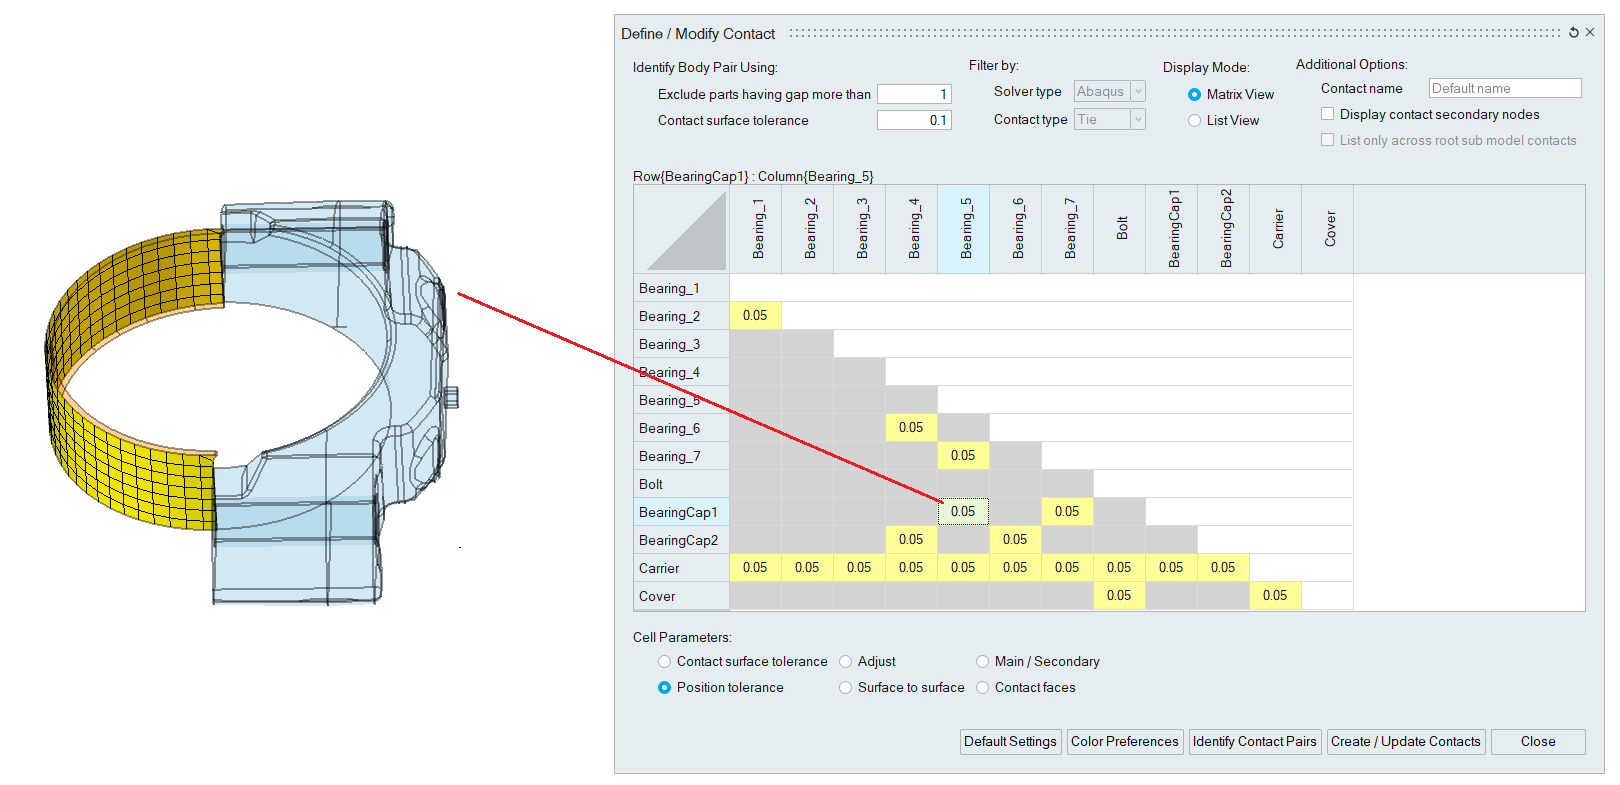
Task: Select the Bearing_7 column header
Action: 1068,229
